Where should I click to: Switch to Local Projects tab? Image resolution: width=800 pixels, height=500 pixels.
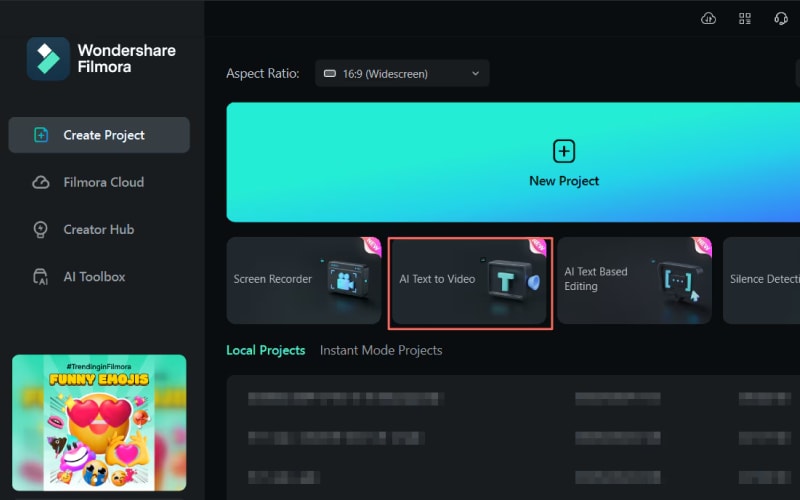click(x=266, y=351)
